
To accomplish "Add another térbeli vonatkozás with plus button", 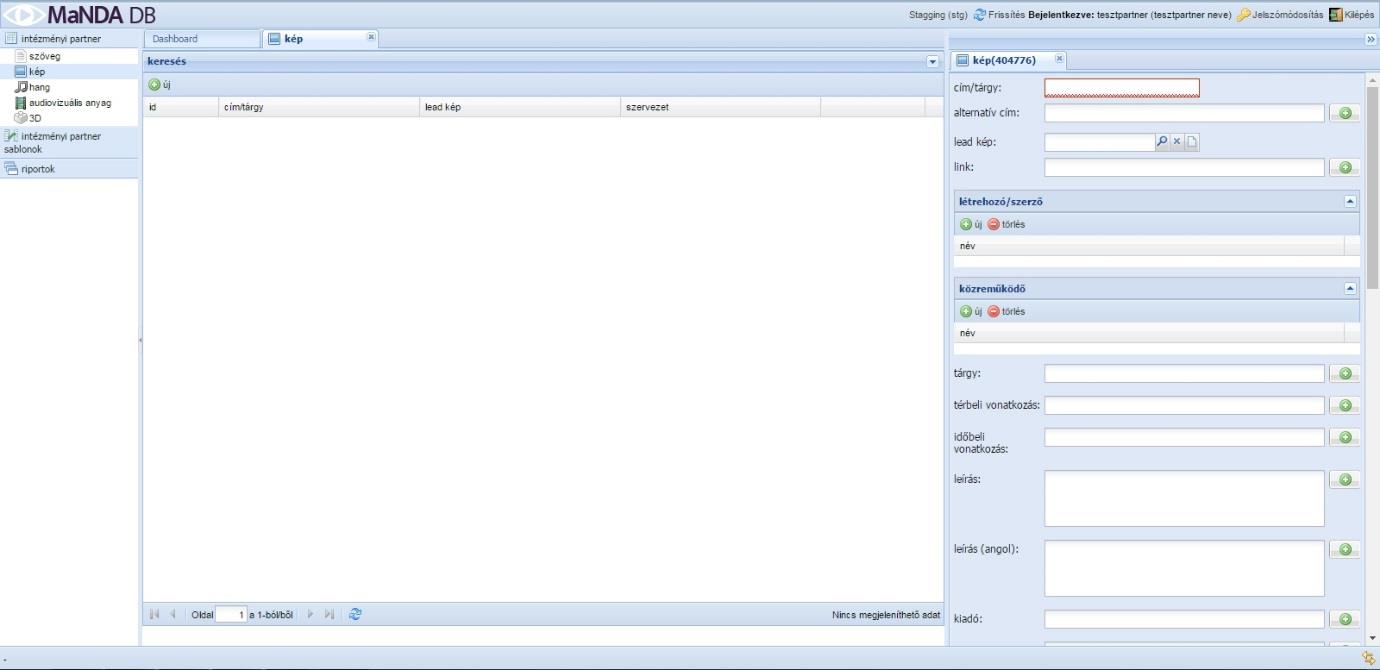I will 1344,406.
